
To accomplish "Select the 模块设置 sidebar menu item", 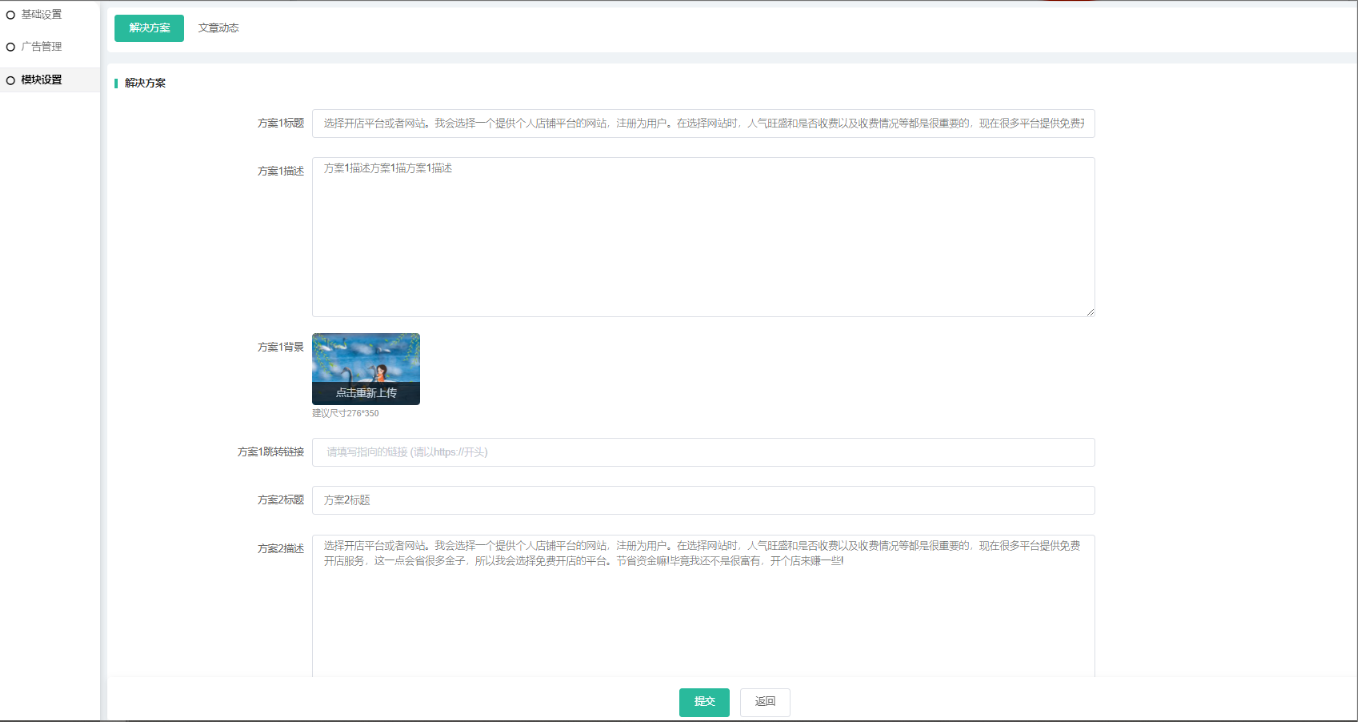I will [x=41, y=80].
